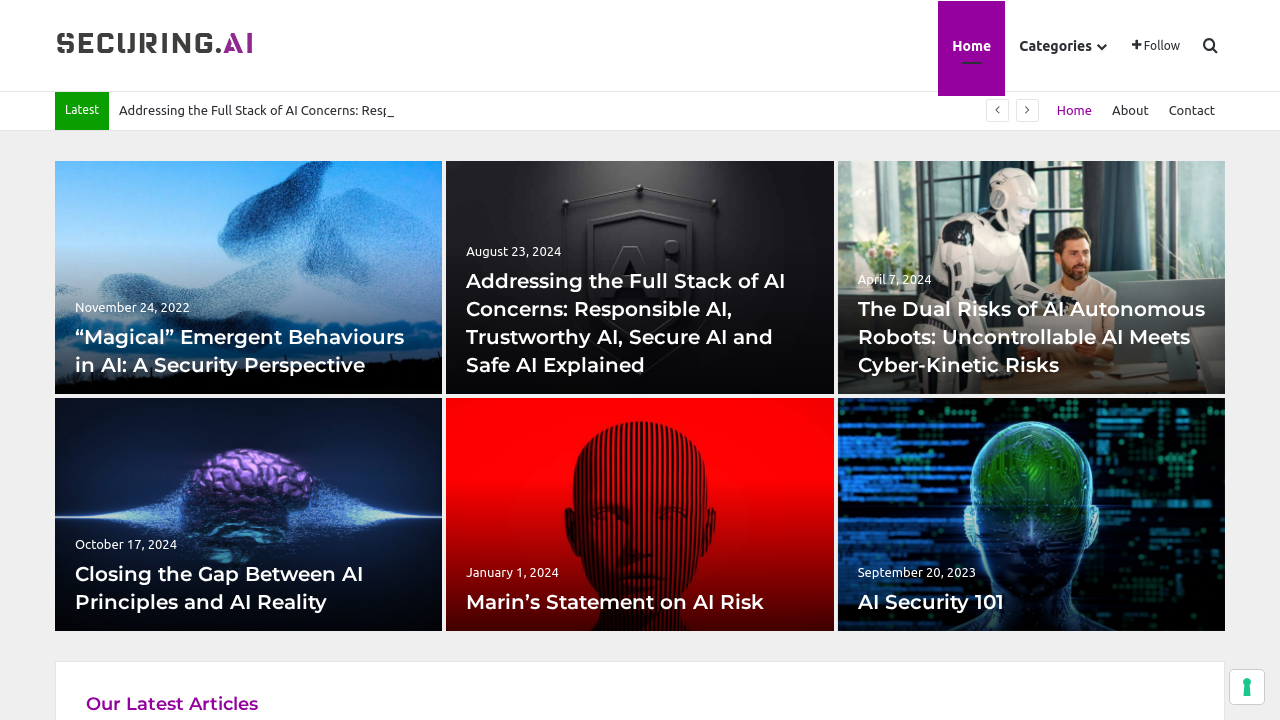This screenshot has height=720, width=1280.
Task: Click the Follow plus icon
Action: (x=1137, y=45)
